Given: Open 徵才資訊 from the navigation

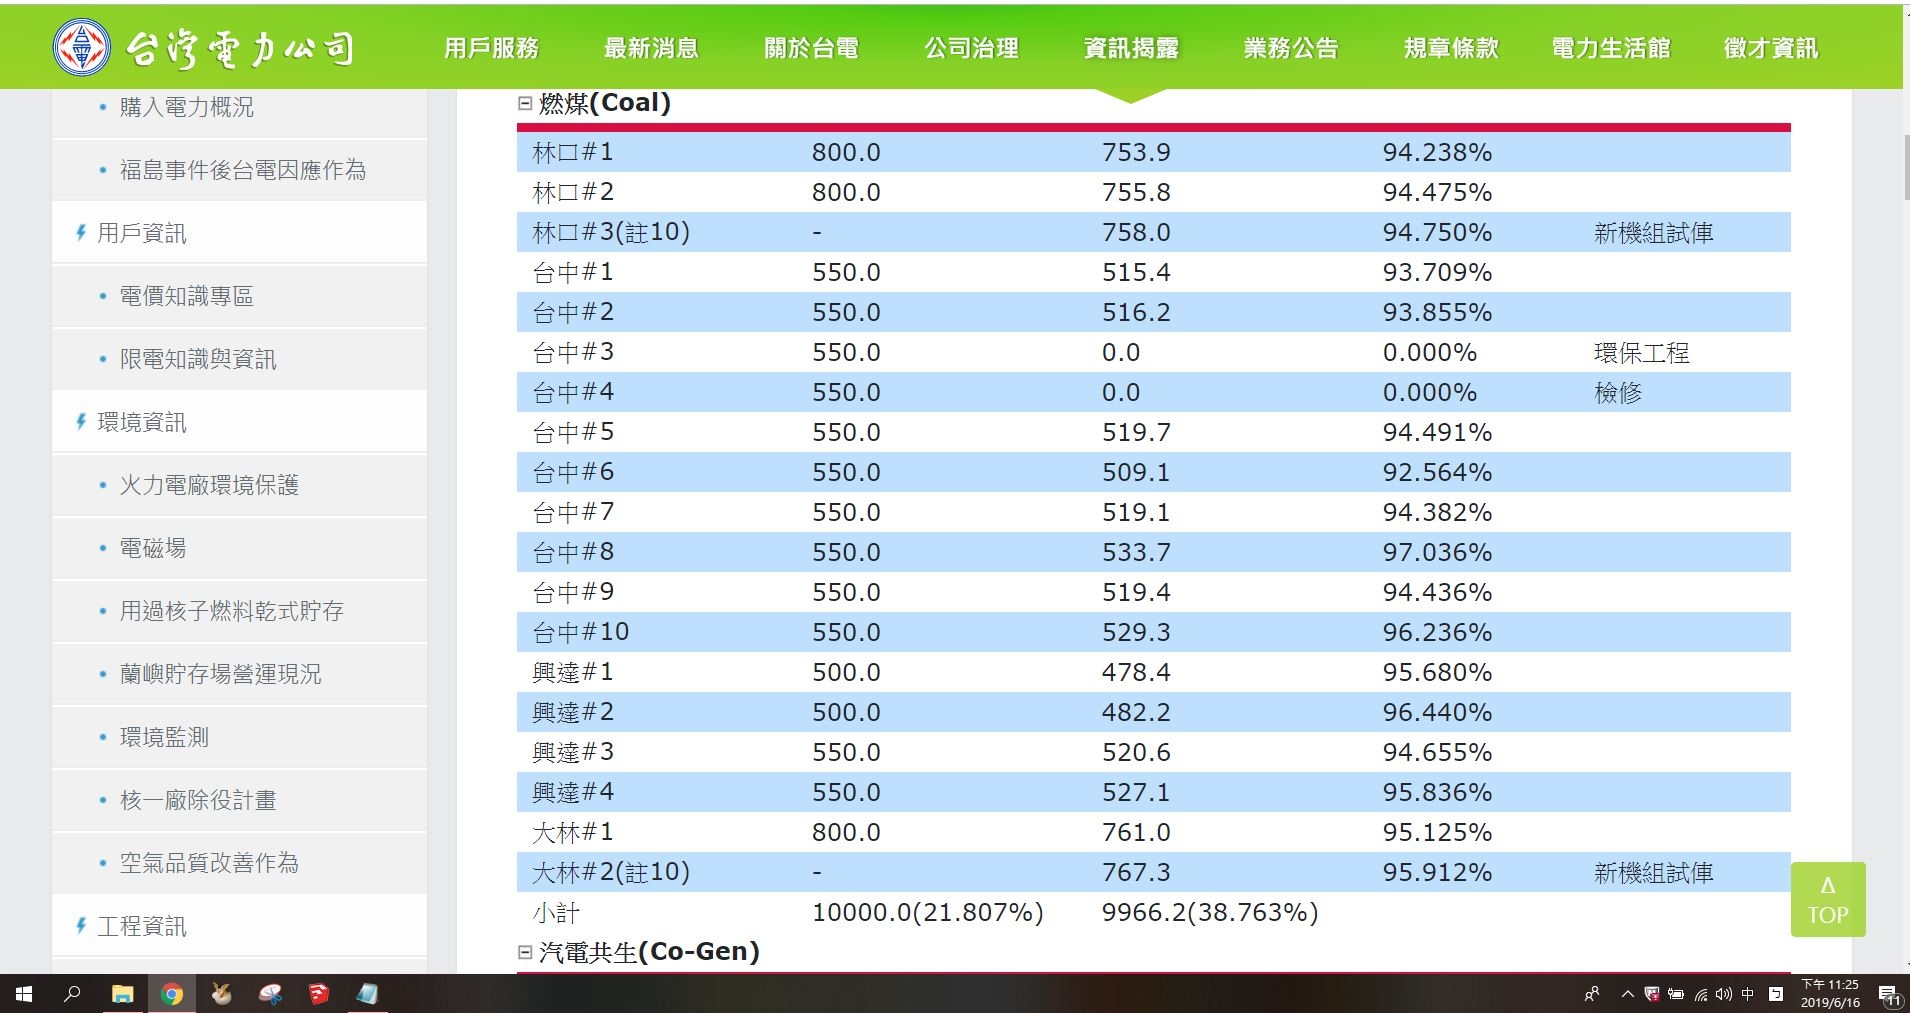Looking at the screenshot, I should (1771, 48).
